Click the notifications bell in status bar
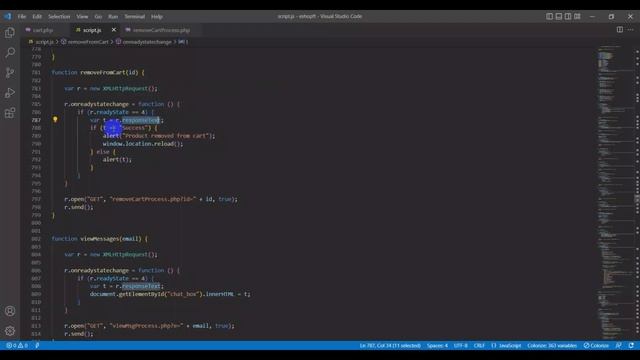The height and width of the screenshot is (360, 640). pyautogui.click(x=631, y=345)
